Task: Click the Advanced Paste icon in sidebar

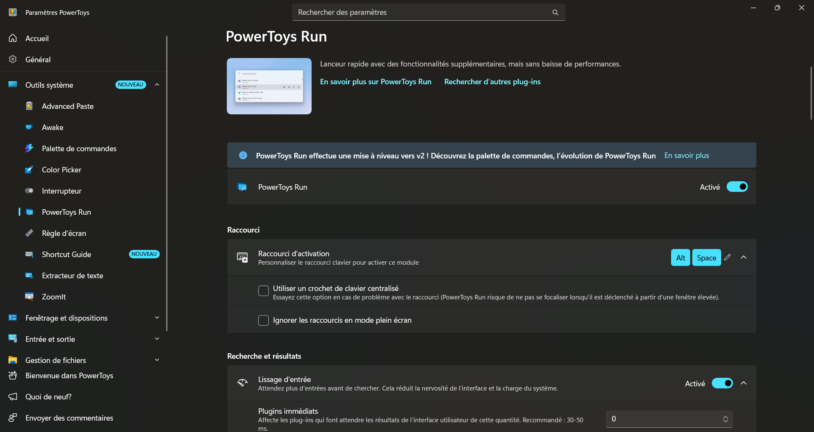Action: tap(29, 106)
